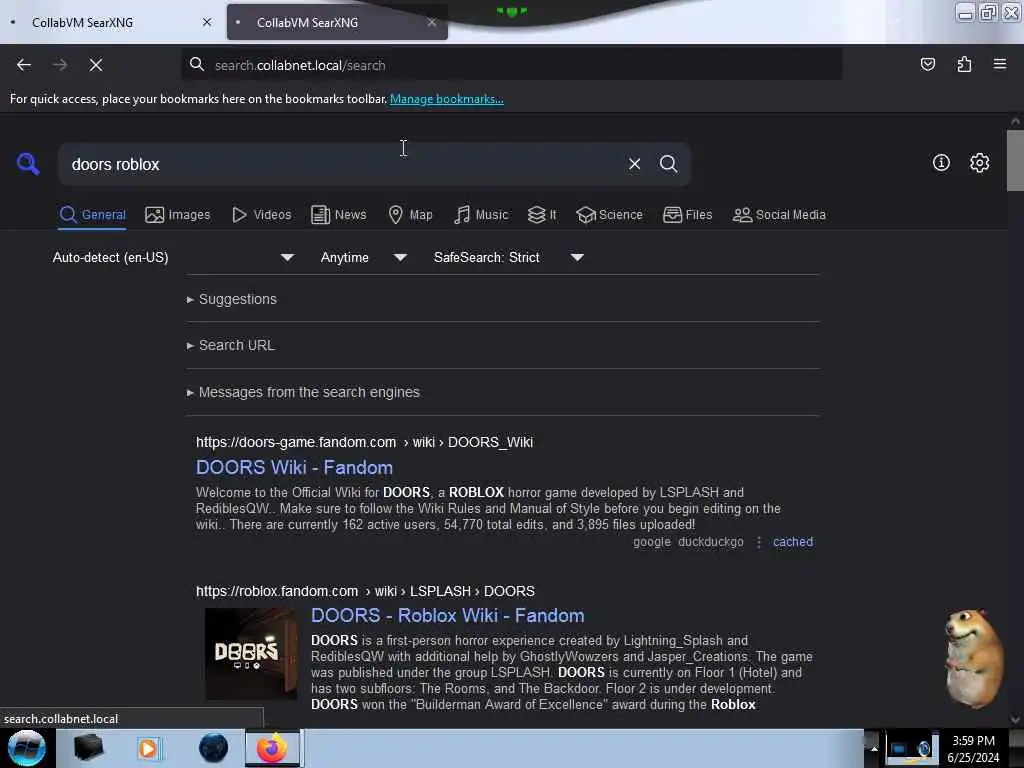Open the About info icon
The height and width of the screenshot is (768, 1024).
(x=941, y=163)
